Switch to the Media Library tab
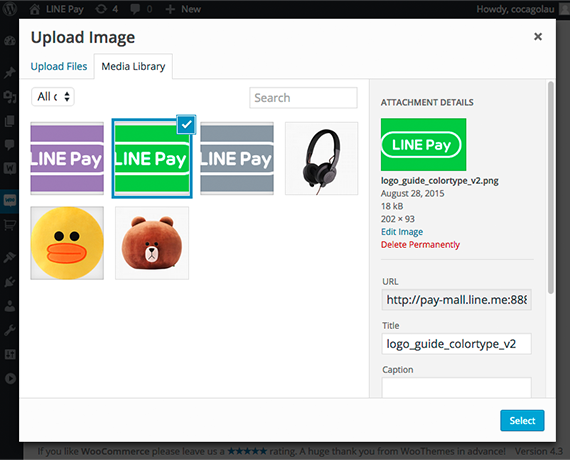570x460 pixels. pyautogui.click(x=133, y=66)
